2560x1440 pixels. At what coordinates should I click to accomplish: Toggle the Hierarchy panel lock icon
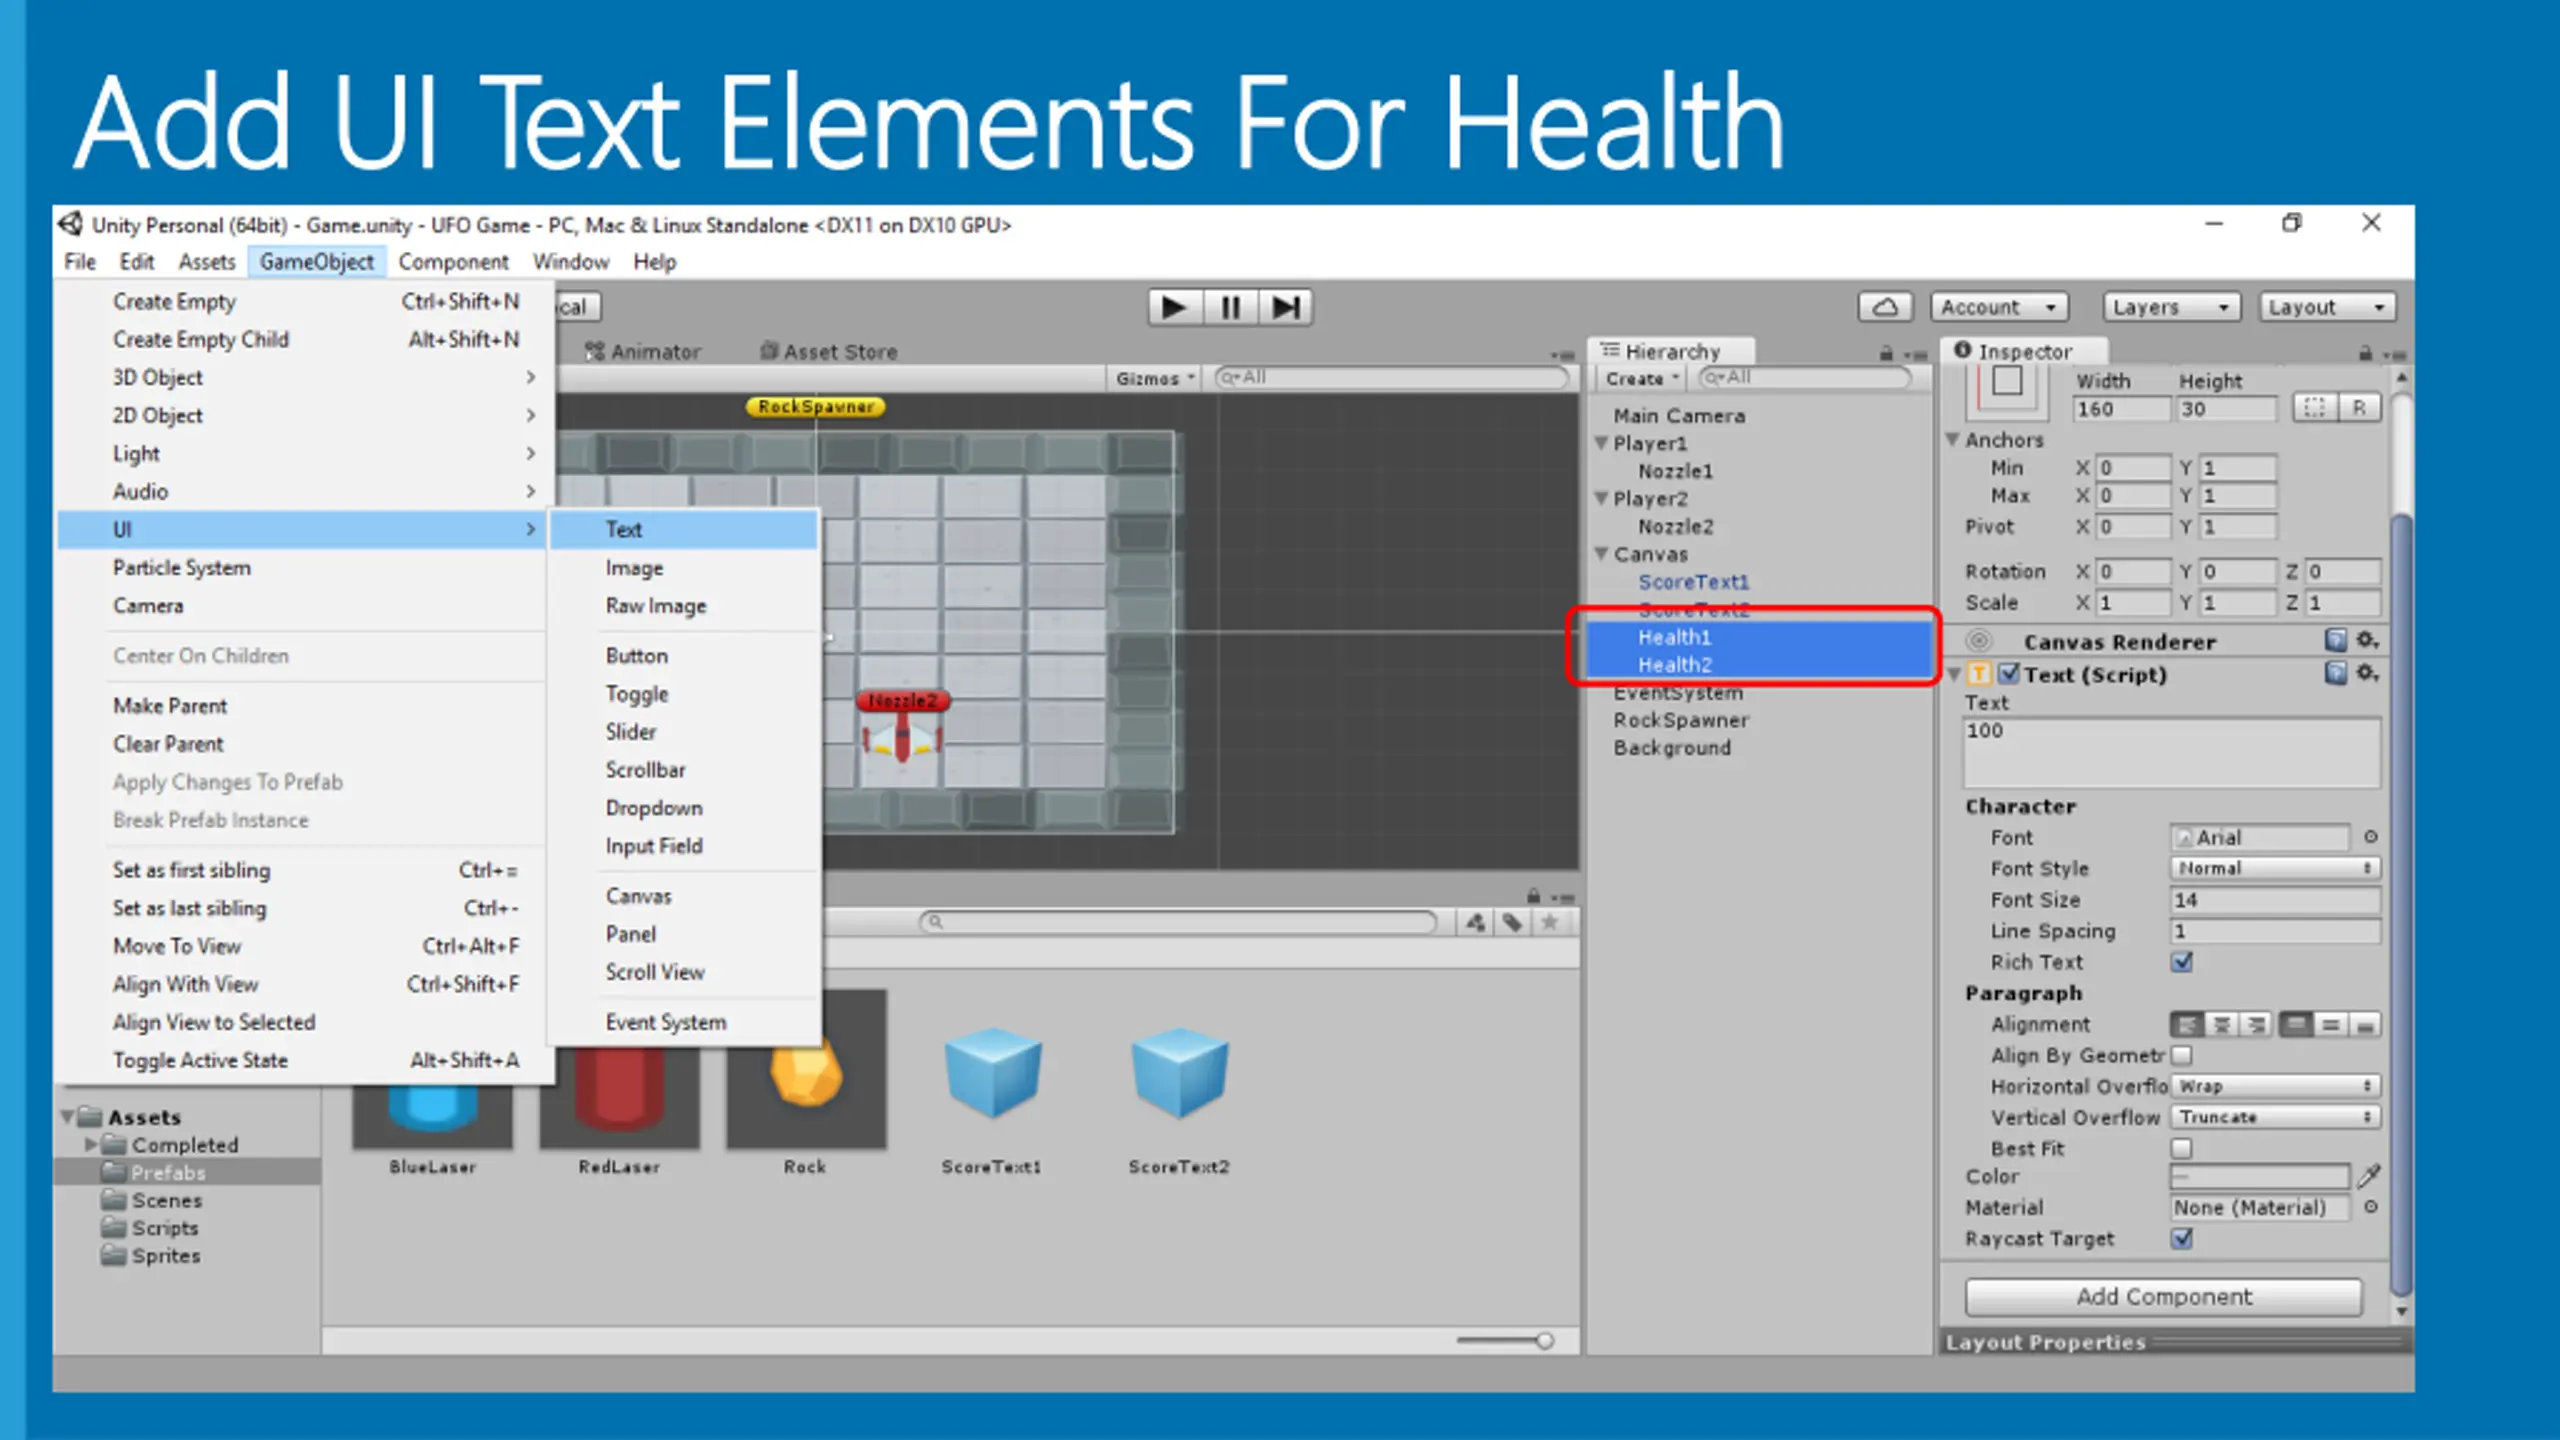(1886, 353)
